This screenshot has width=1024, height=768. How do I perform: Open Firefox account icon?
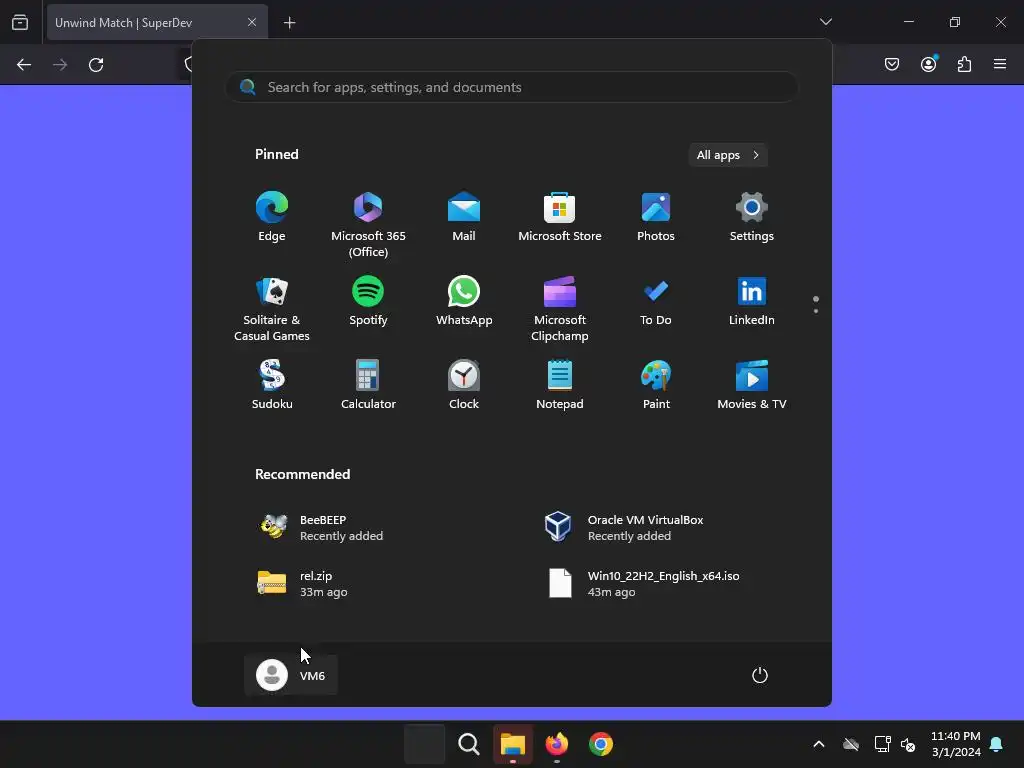928,64
